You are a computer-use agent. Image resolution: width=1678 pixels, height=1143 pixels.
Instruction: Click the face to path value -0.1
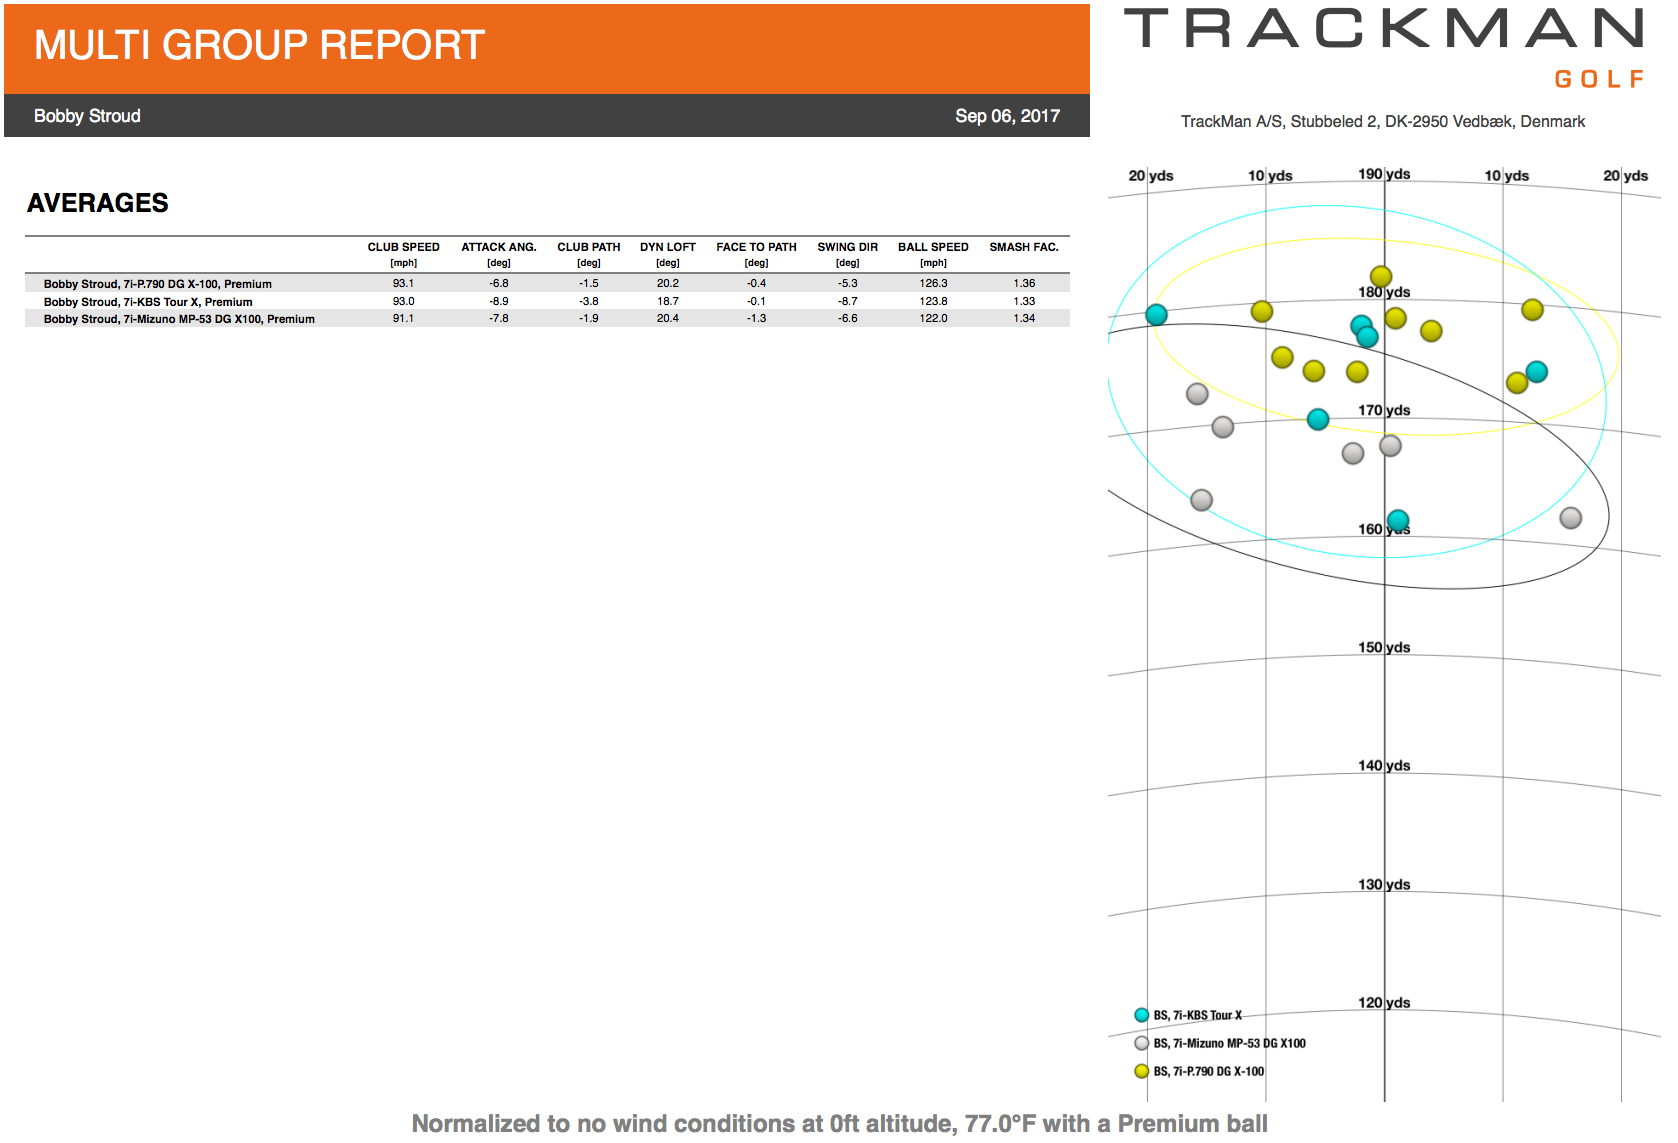[757, 301]
